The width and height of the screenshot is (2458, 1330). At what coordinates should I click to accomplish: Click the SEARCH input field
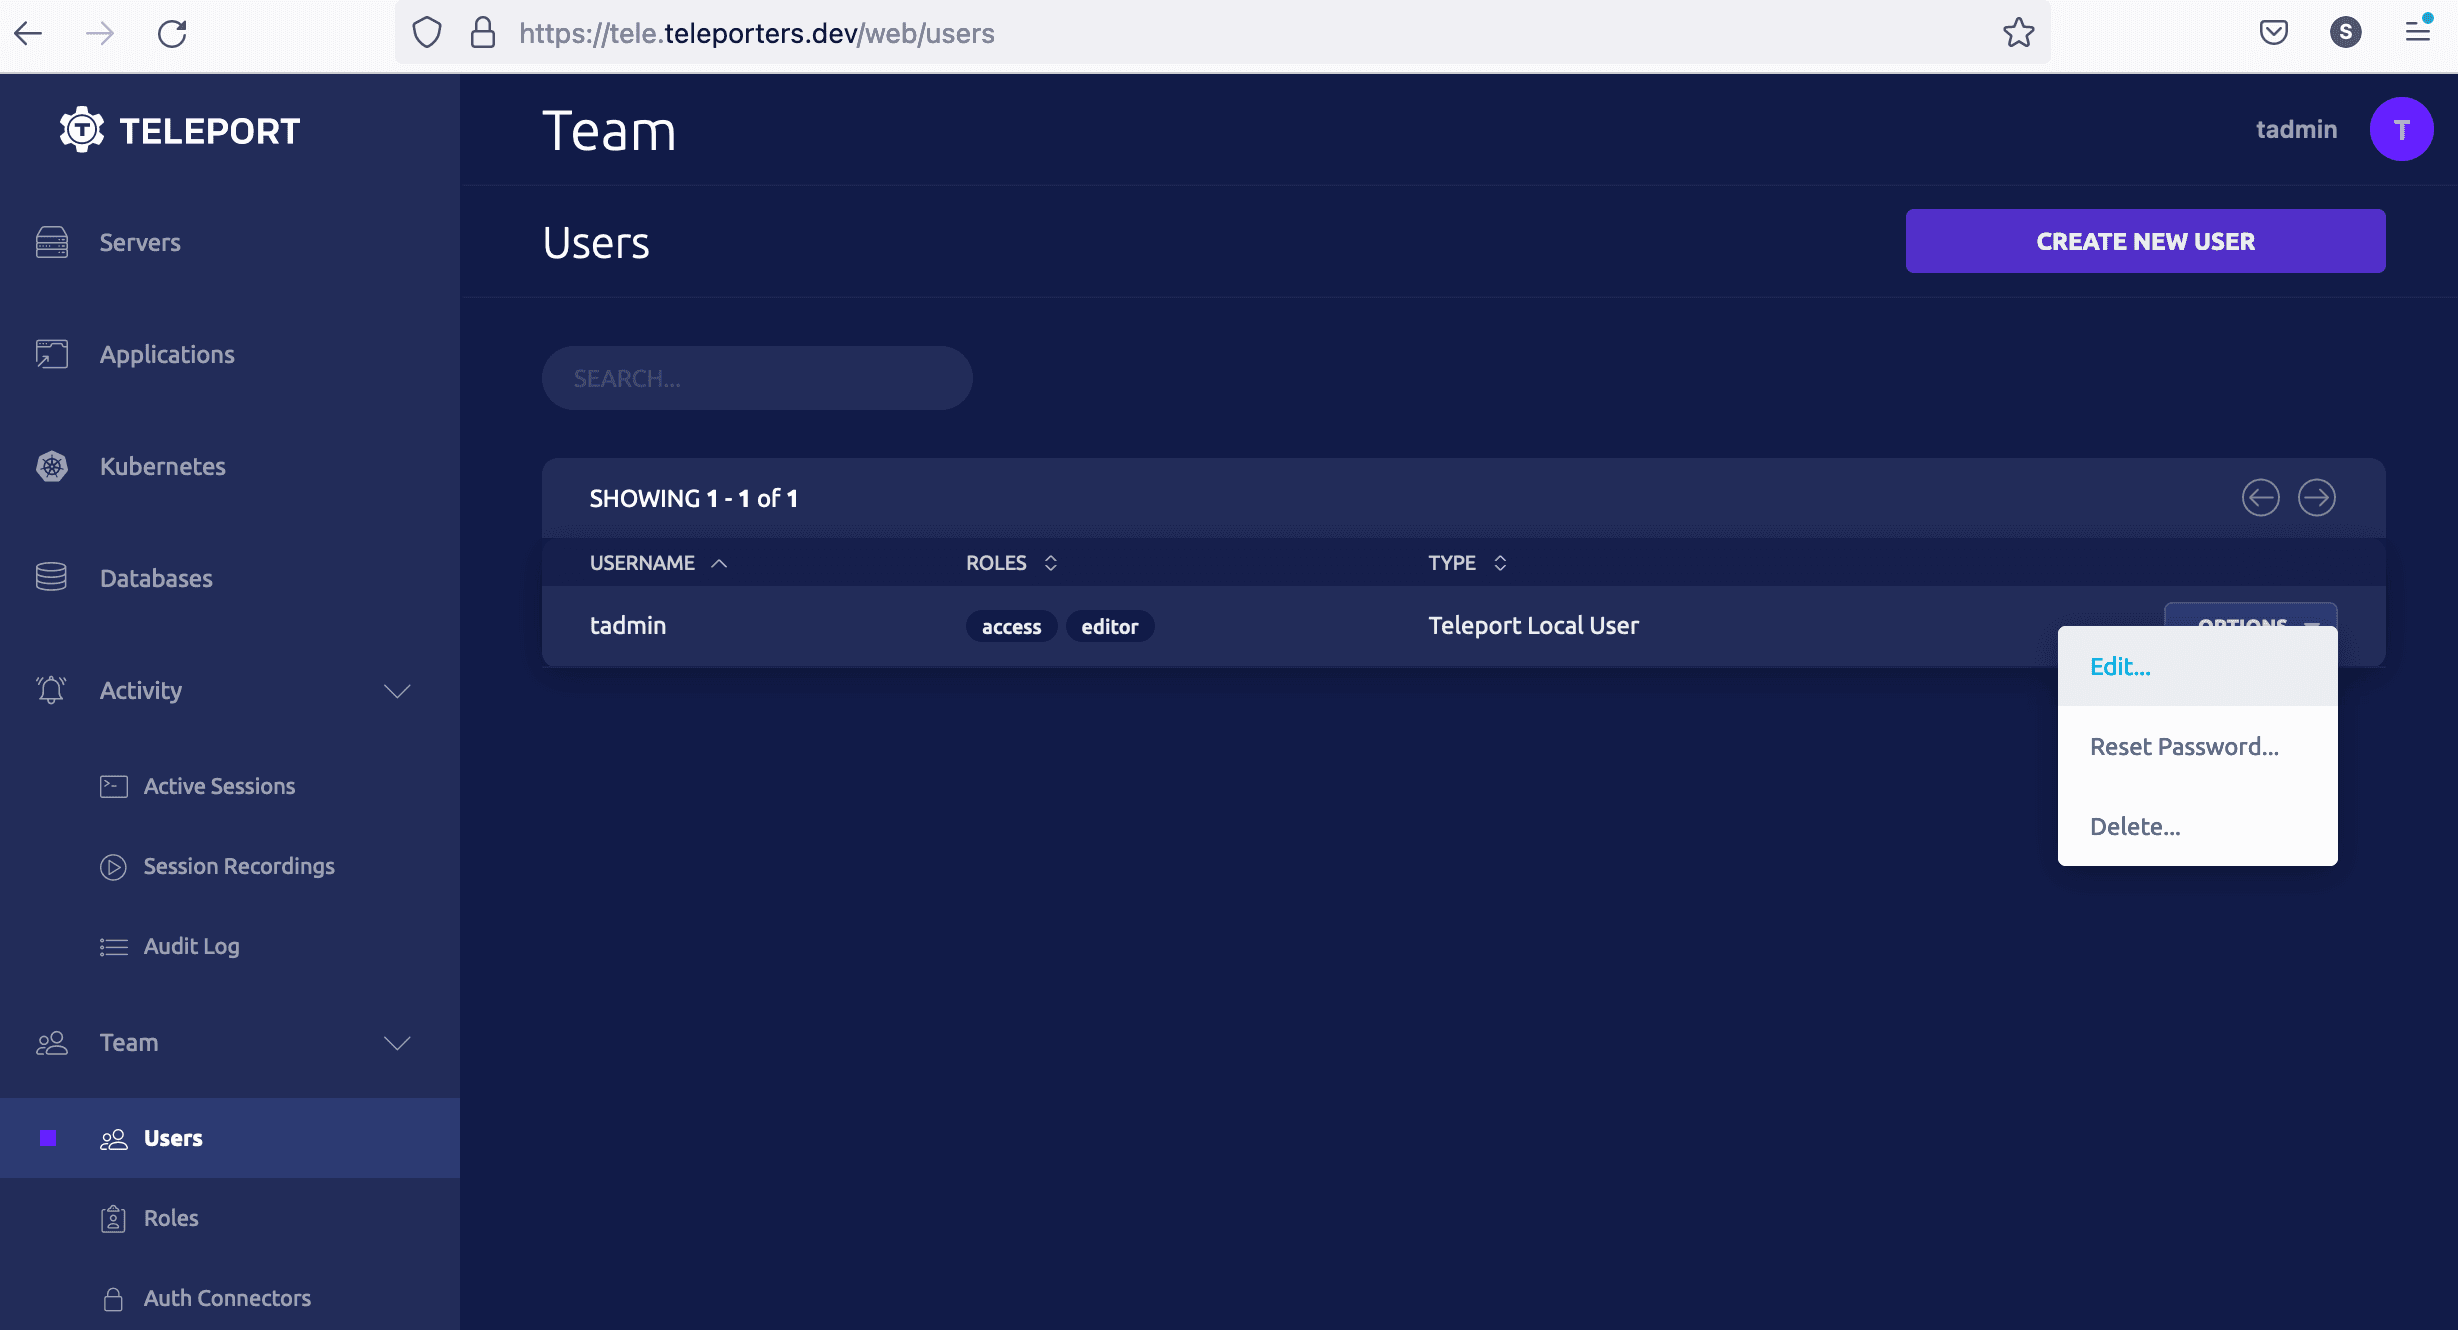click(x=757, y=377)
